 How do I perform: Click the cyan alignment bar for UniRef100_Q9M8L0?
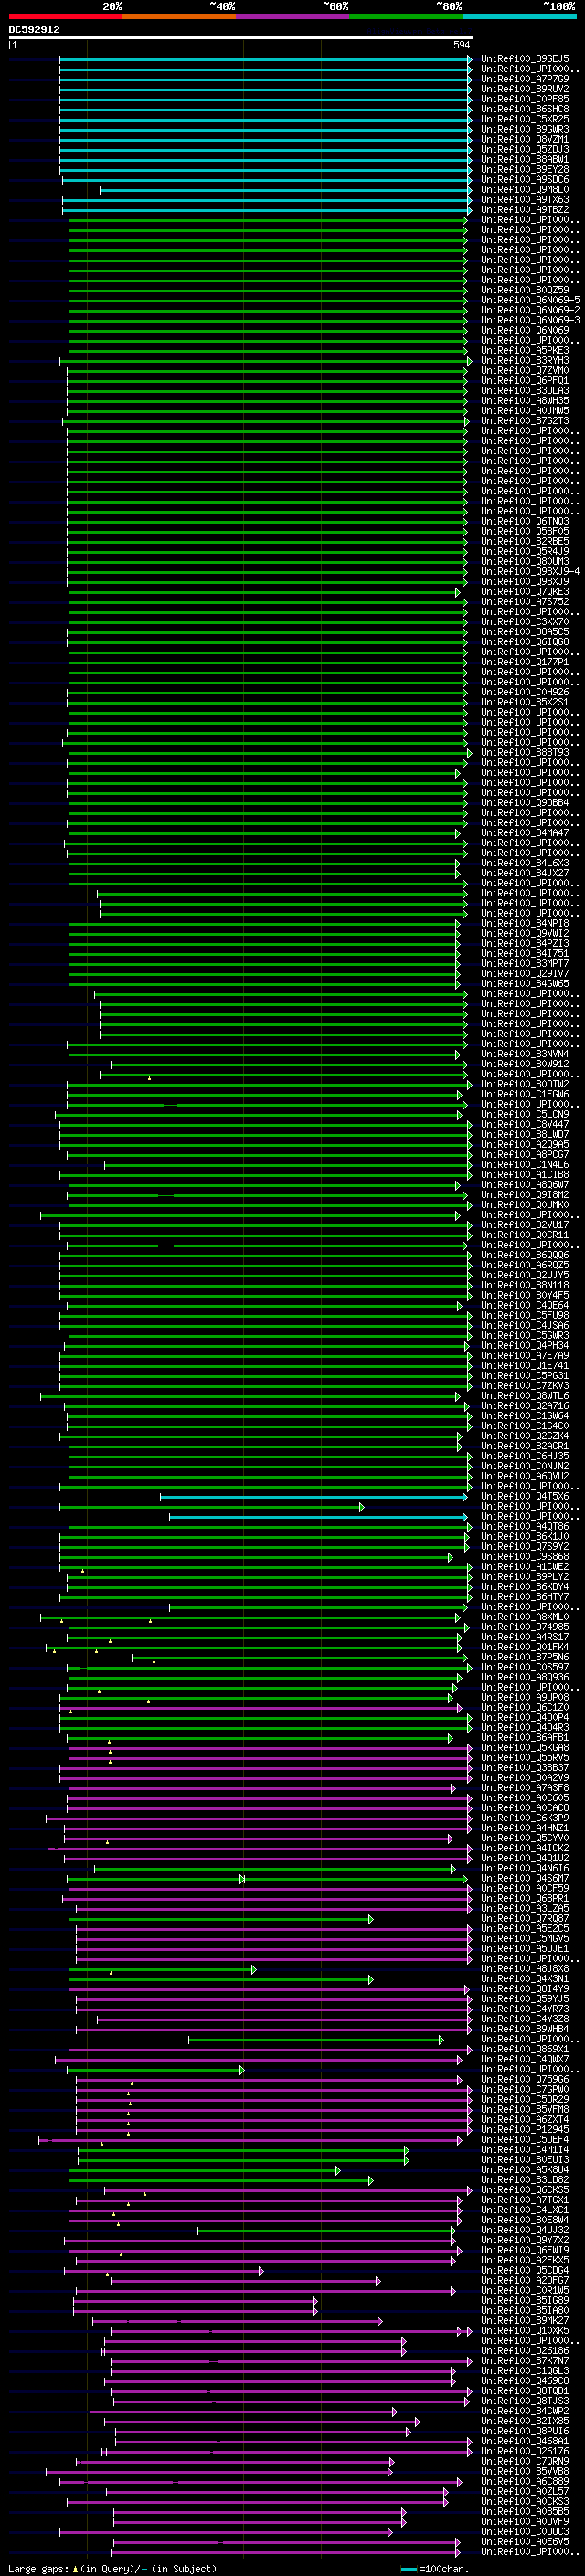tap(285, 190)
